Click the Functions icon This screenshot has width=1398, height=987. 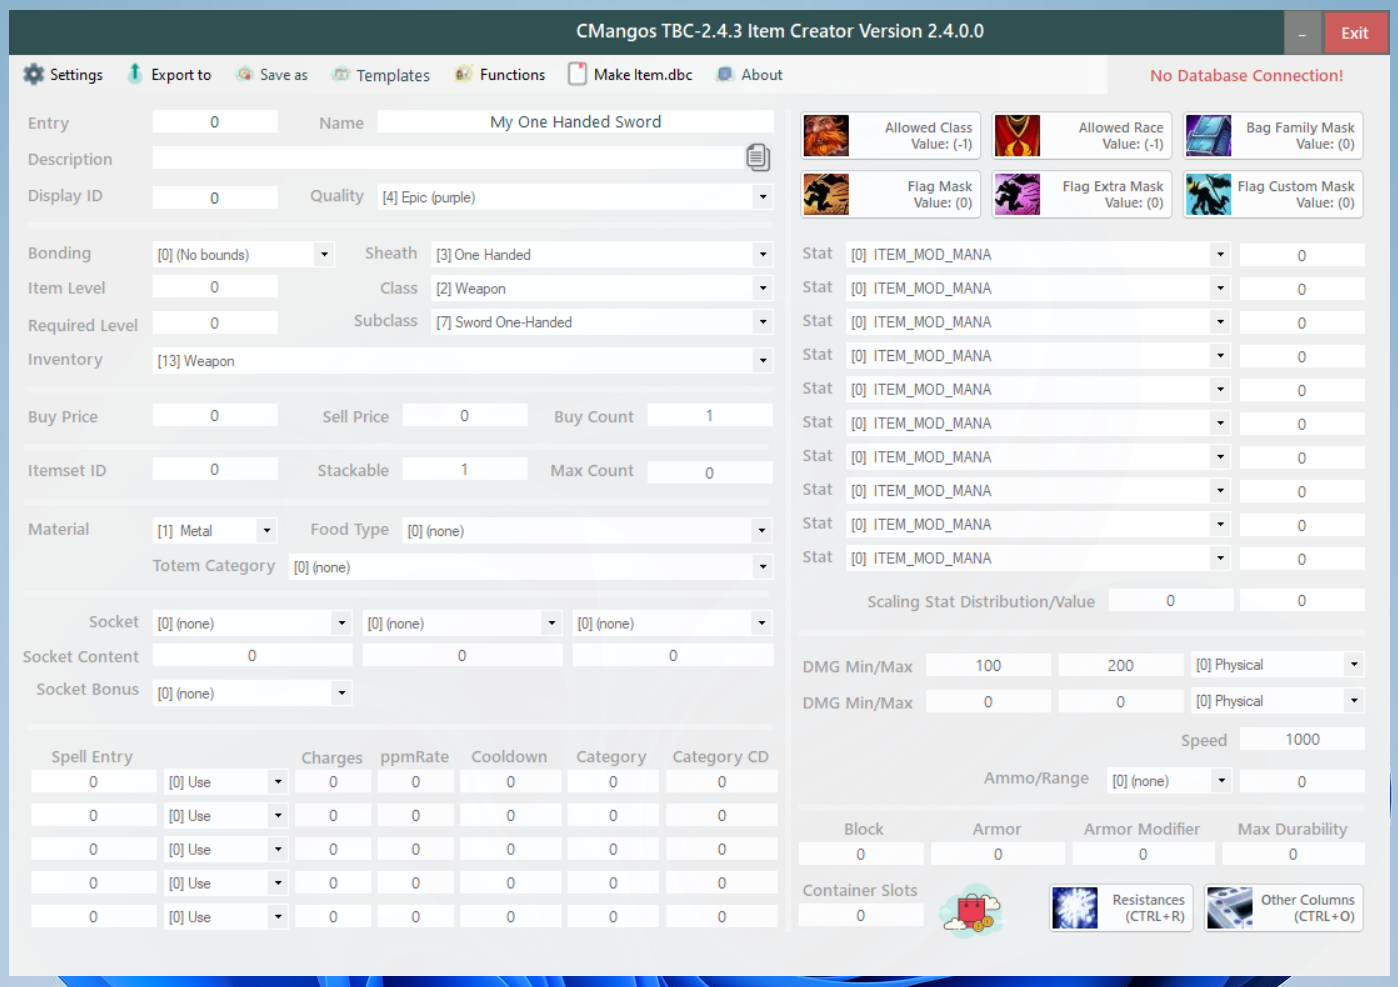pos(463,74)
